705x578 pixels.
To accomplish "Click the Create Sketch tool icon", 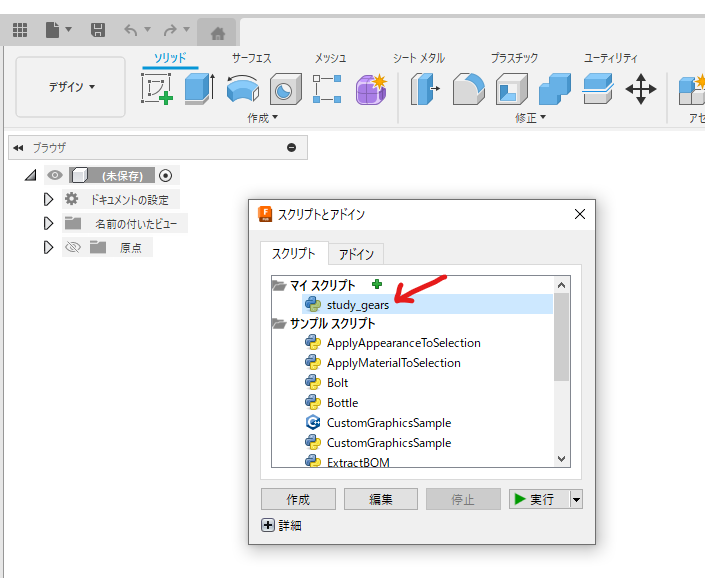I will tap(155, 90).
